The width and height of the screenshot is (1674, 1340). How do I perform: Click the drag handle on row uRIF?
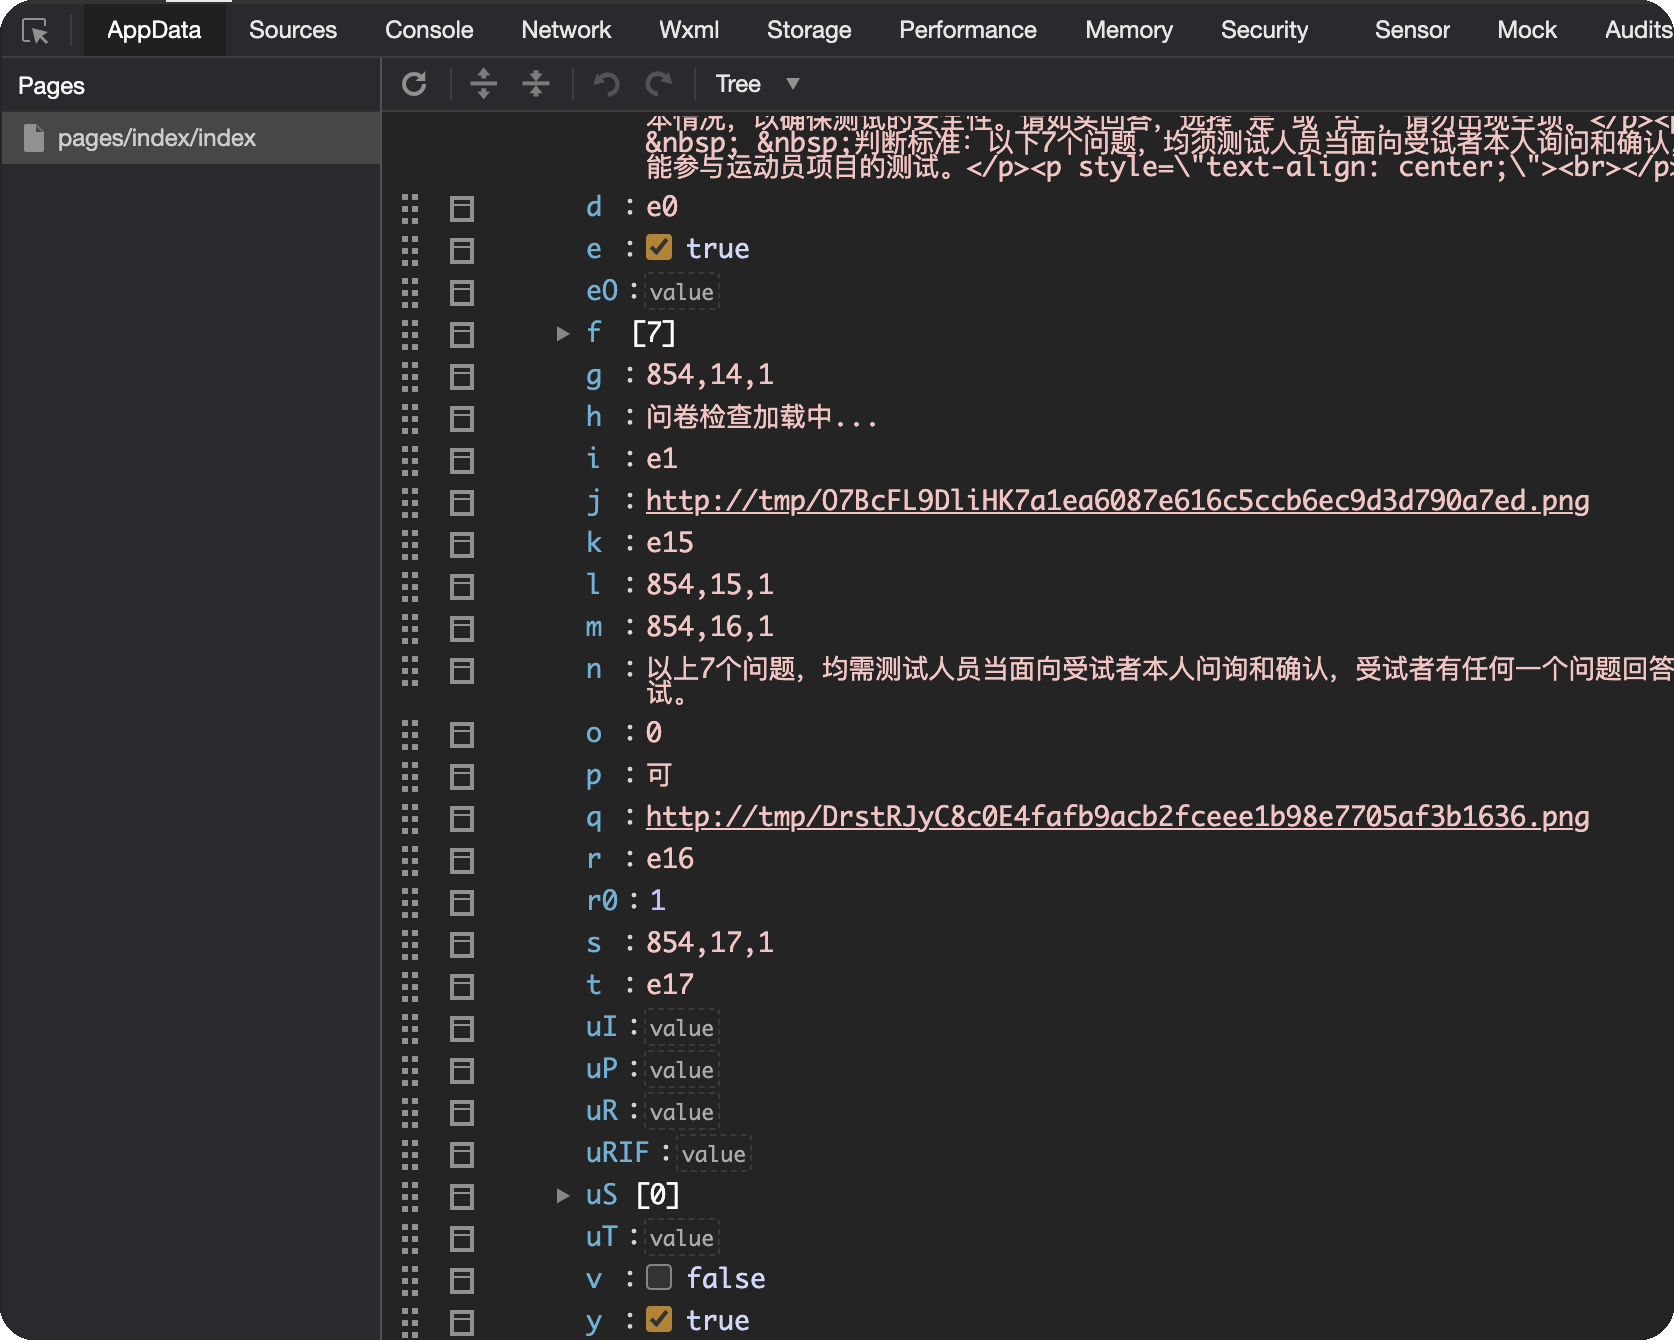tap(410, 1154)
